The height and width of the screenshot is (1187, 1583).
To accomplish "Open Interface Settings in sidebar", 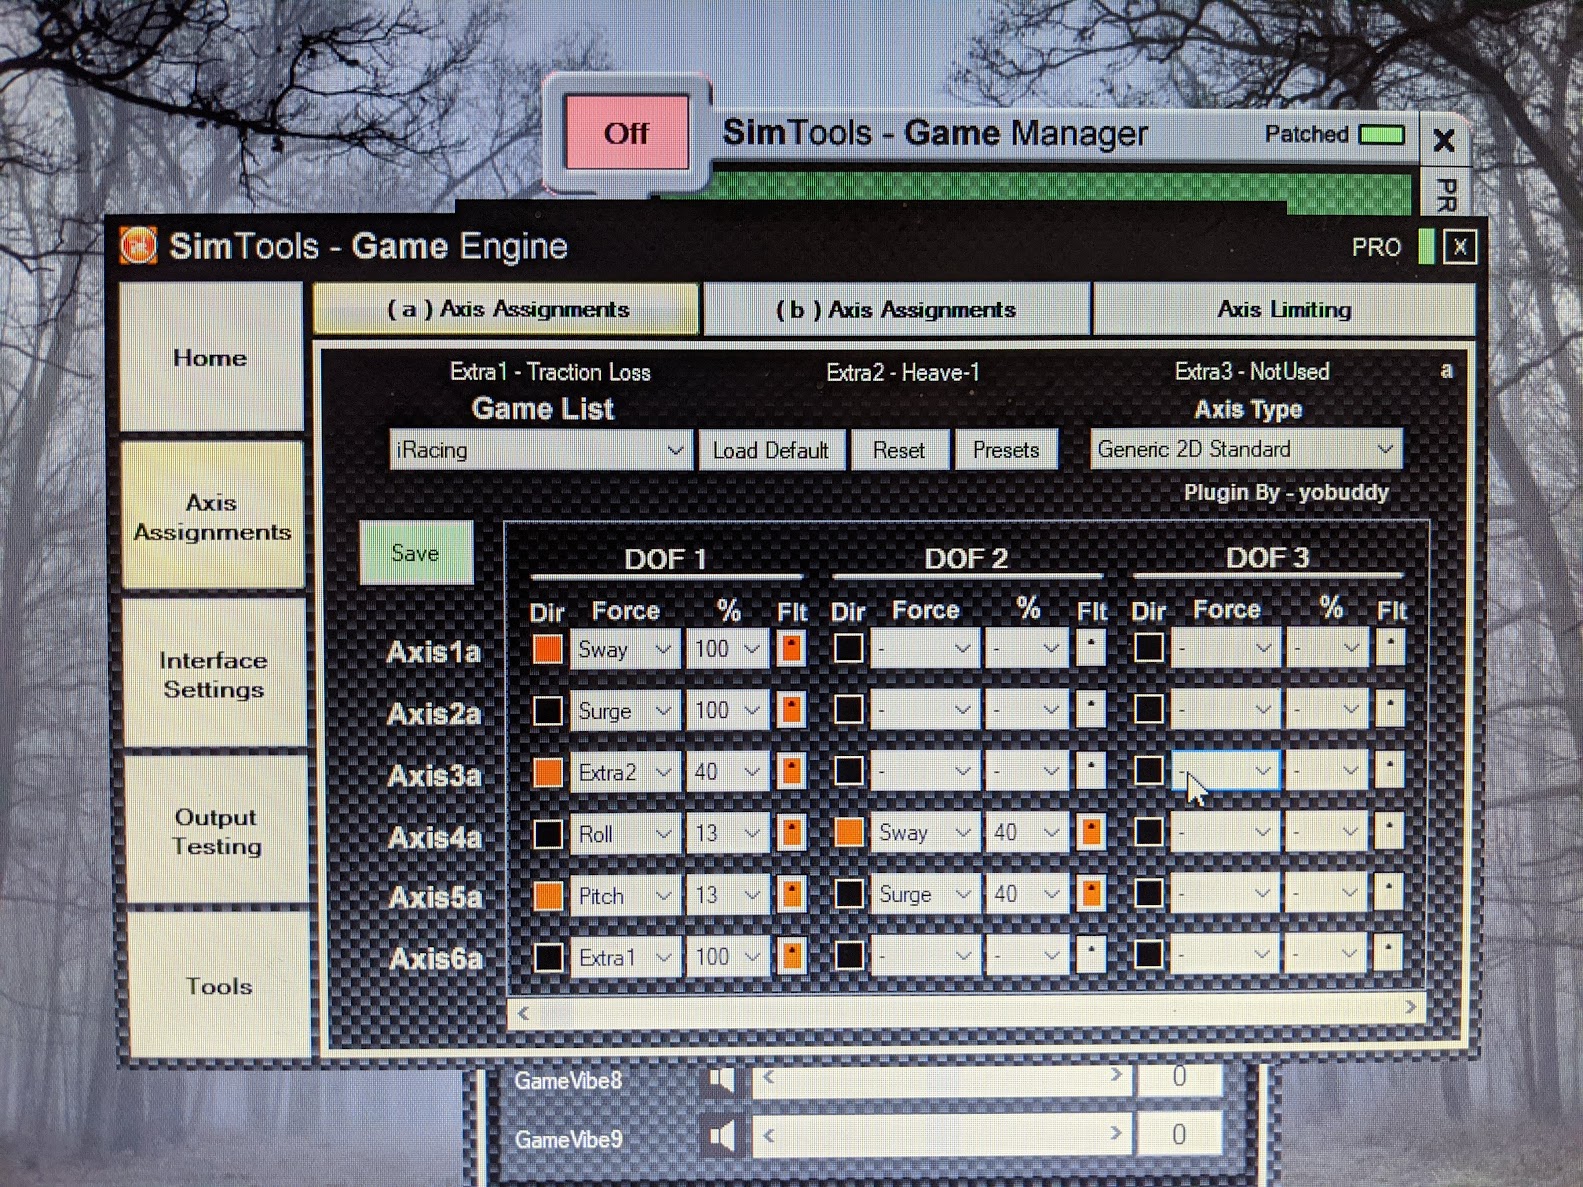I will click(x=213, y=674).
